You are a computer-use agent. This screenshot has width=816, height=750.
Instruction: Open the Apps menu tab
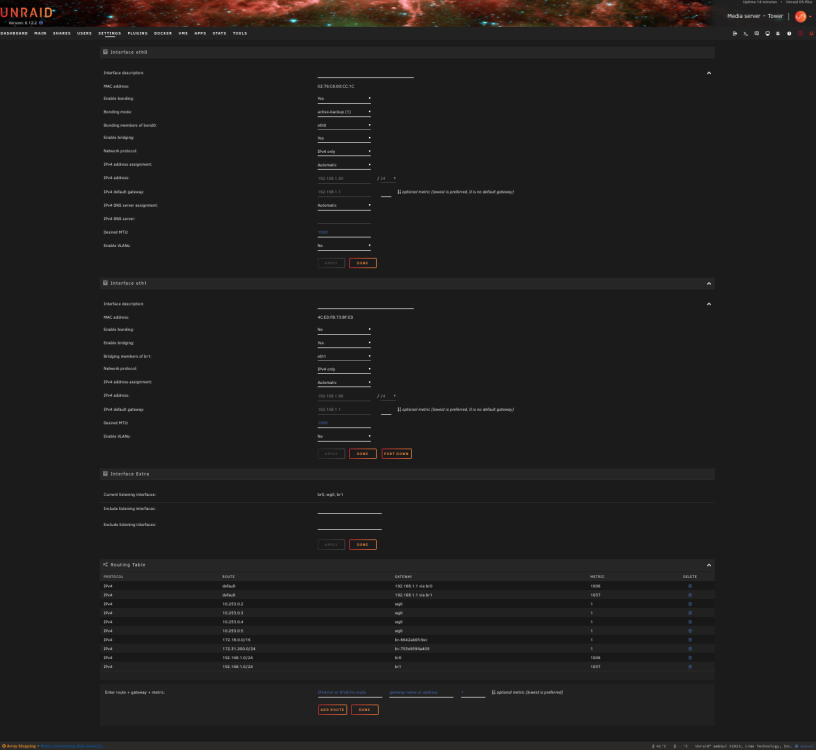point(200,33)
